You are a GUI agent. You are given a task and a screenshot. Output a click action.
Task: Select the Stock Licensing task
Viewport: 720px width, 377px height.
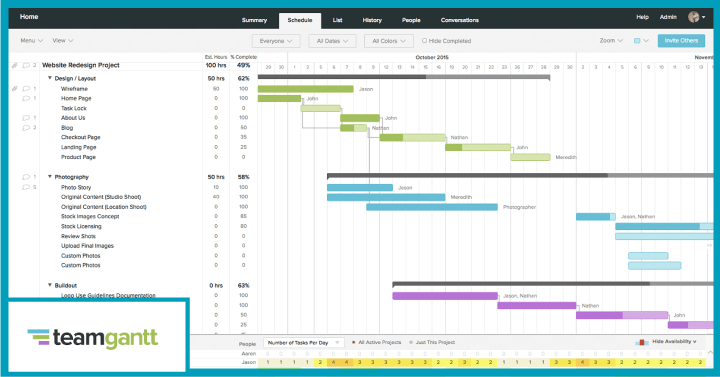[81, 226]
